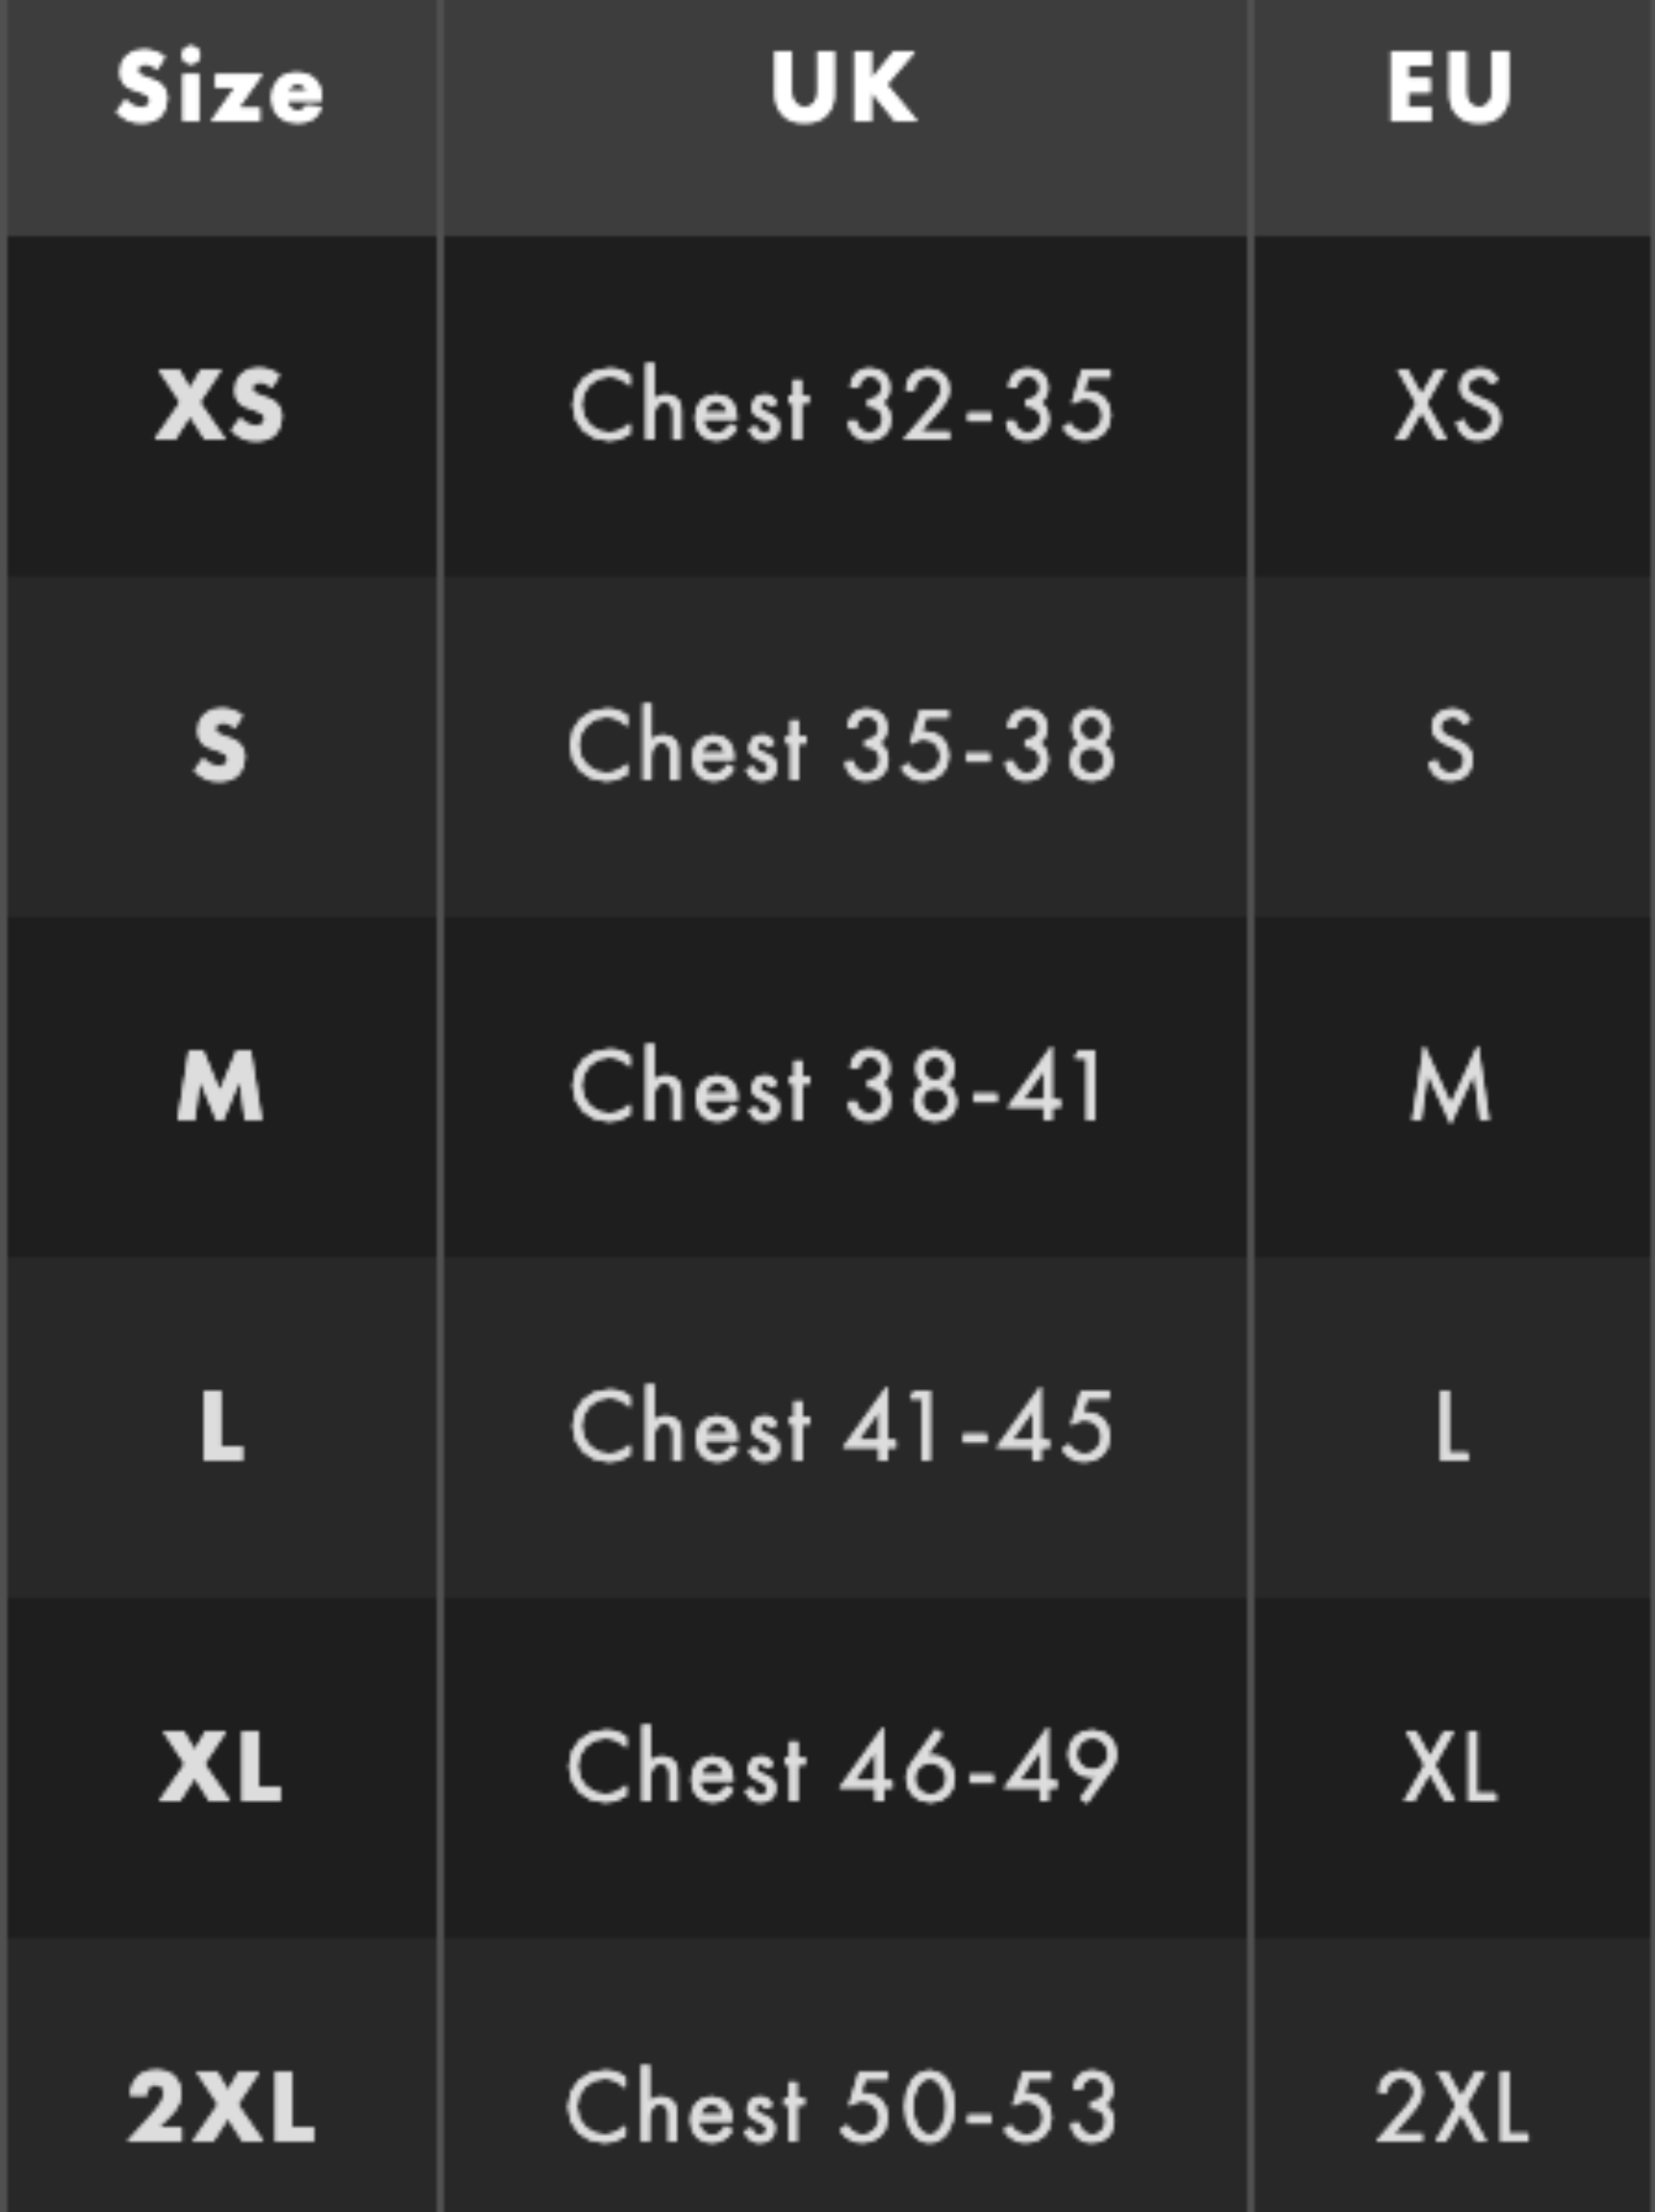Select the Chest 50-53 cell
1655x2212 pixels.
pos(842,2108)
